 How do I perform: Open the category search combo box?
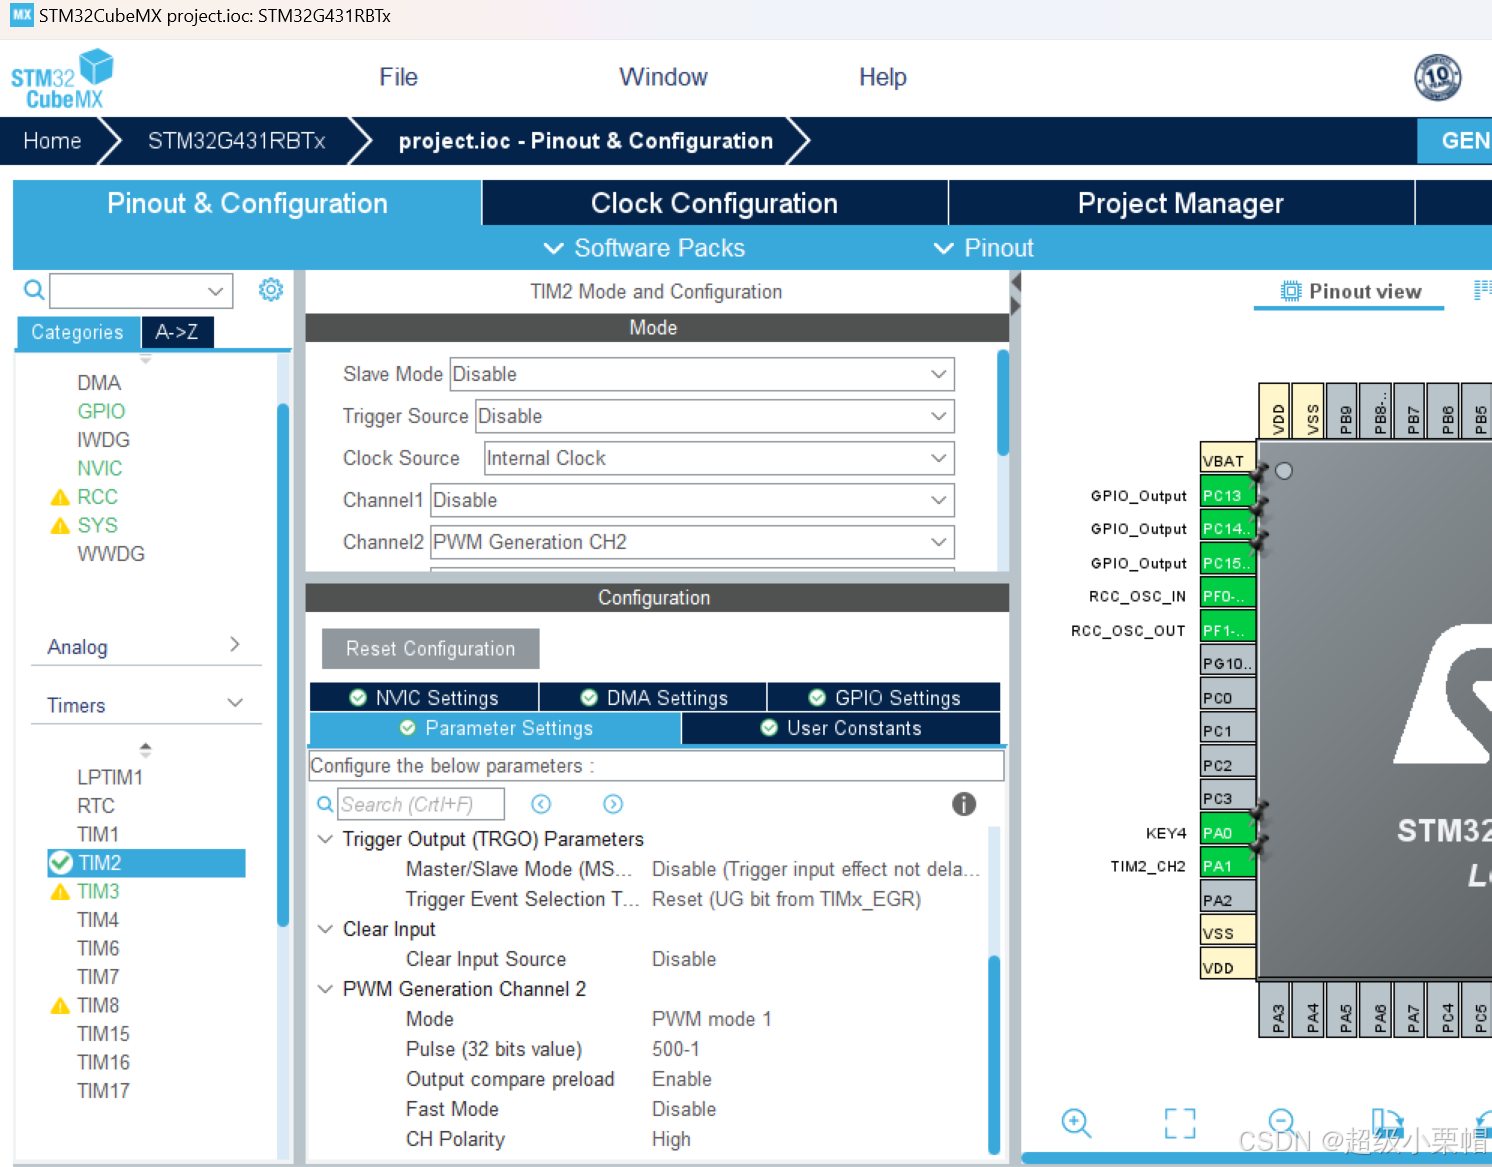pos(141,291)
